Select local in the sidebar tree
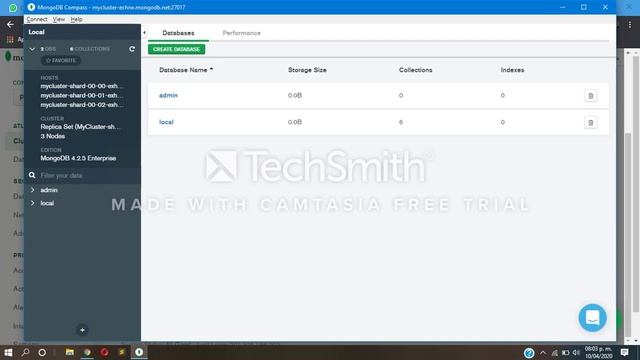Viewport: 640px width, 360px height. click(x=47, y=203)
